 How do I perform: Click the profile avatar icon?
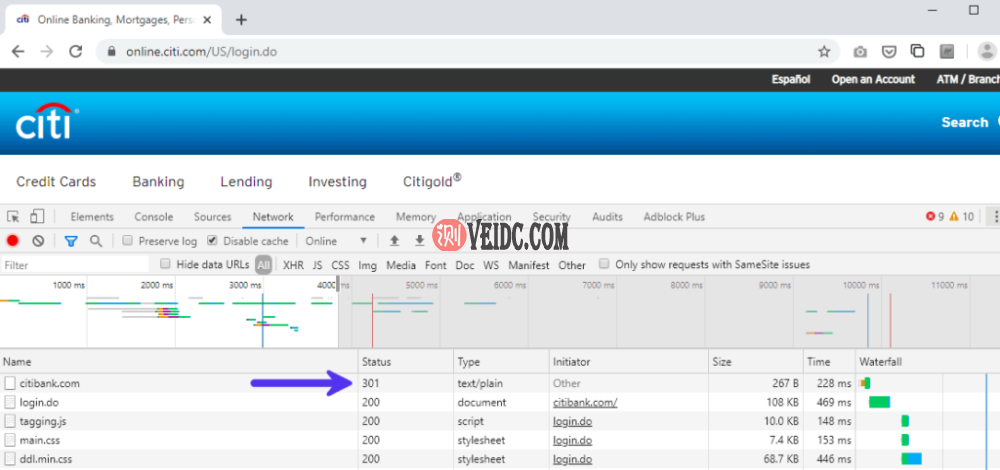(x=987, y=52)
